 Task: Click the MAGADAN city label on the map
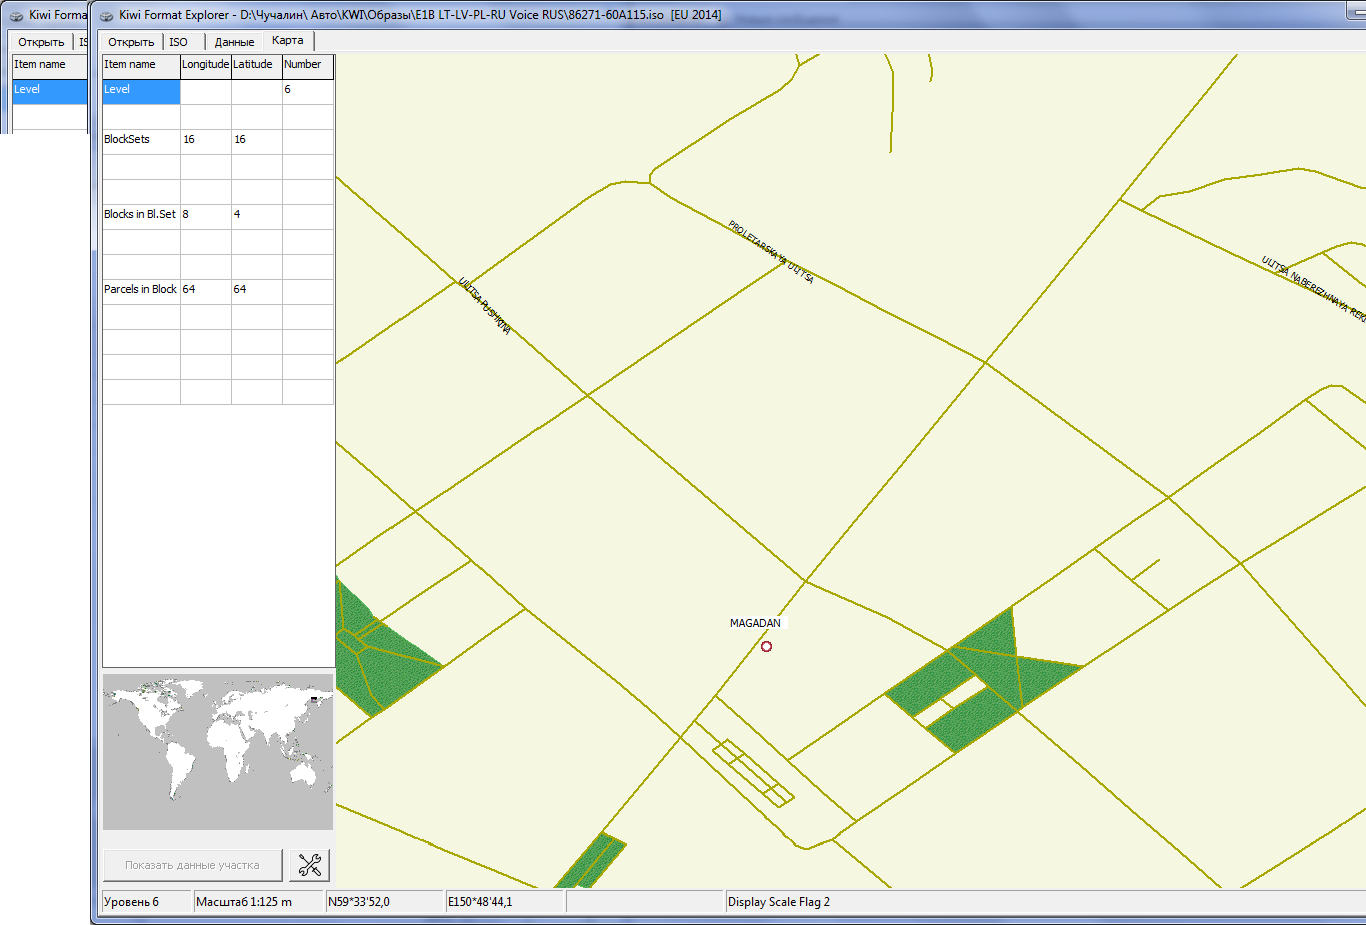click(755, 623)
